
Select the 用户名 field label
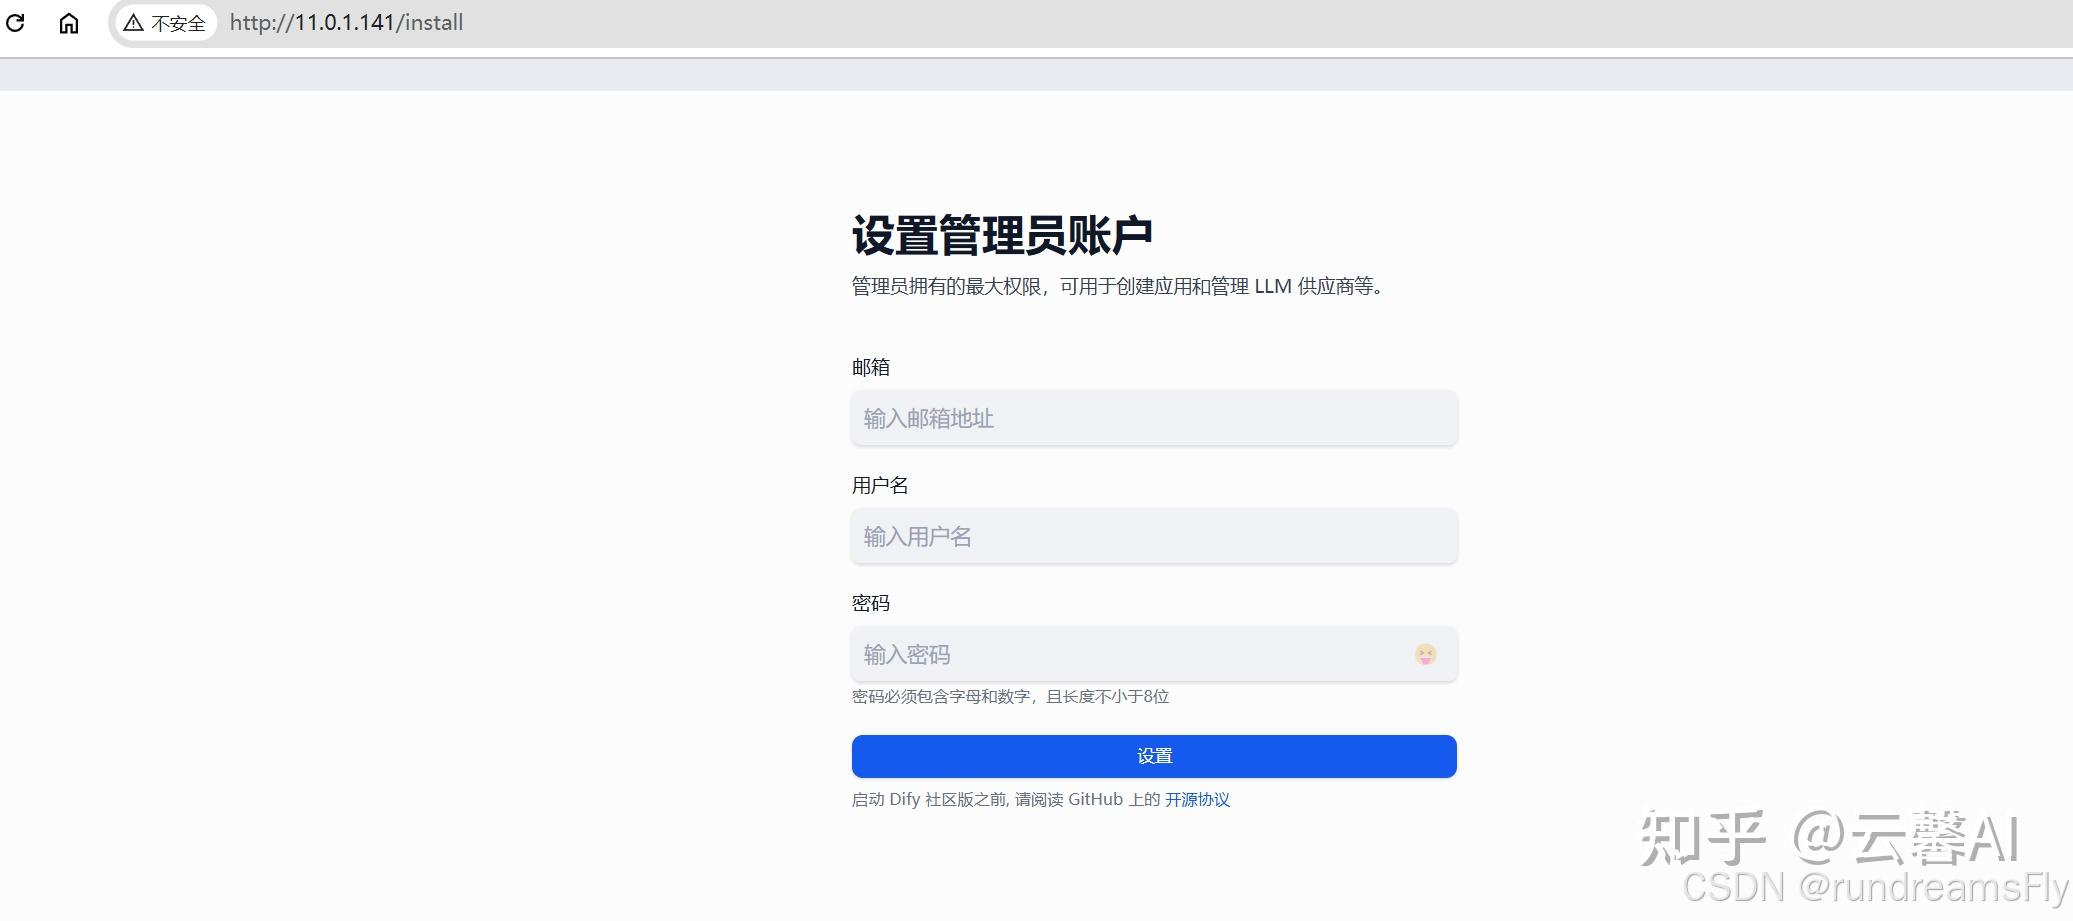[881, 485]
